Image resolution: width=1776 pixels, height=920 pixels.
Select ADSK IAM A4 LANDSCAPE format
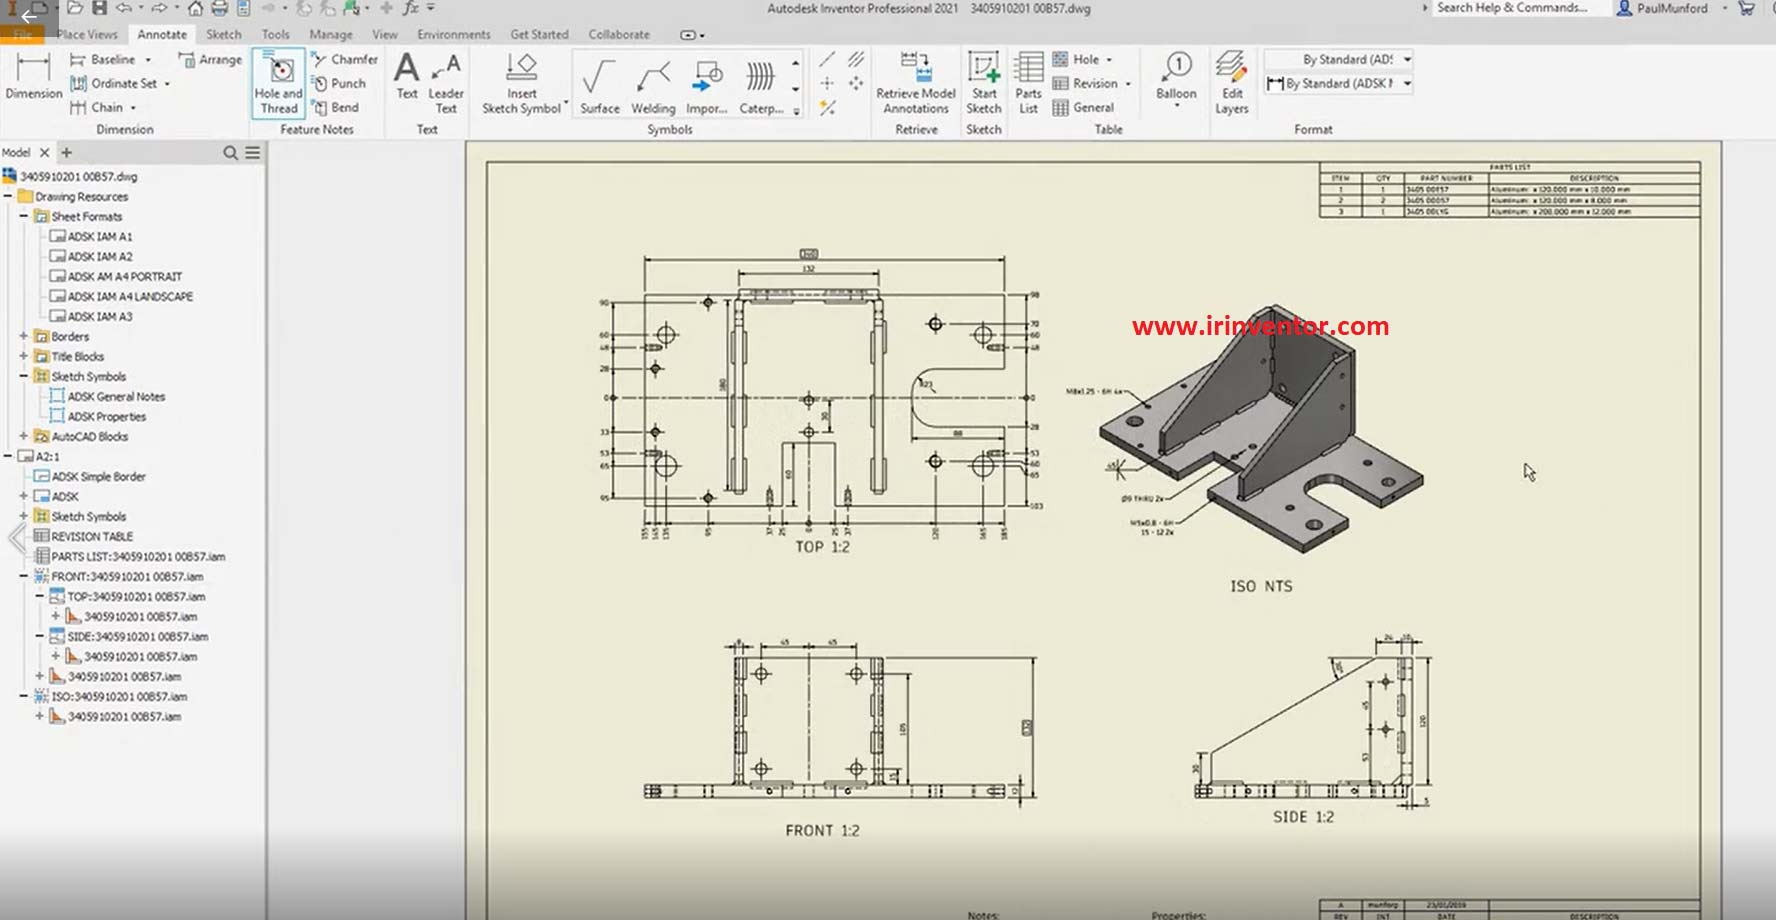(x=130, y=296)
